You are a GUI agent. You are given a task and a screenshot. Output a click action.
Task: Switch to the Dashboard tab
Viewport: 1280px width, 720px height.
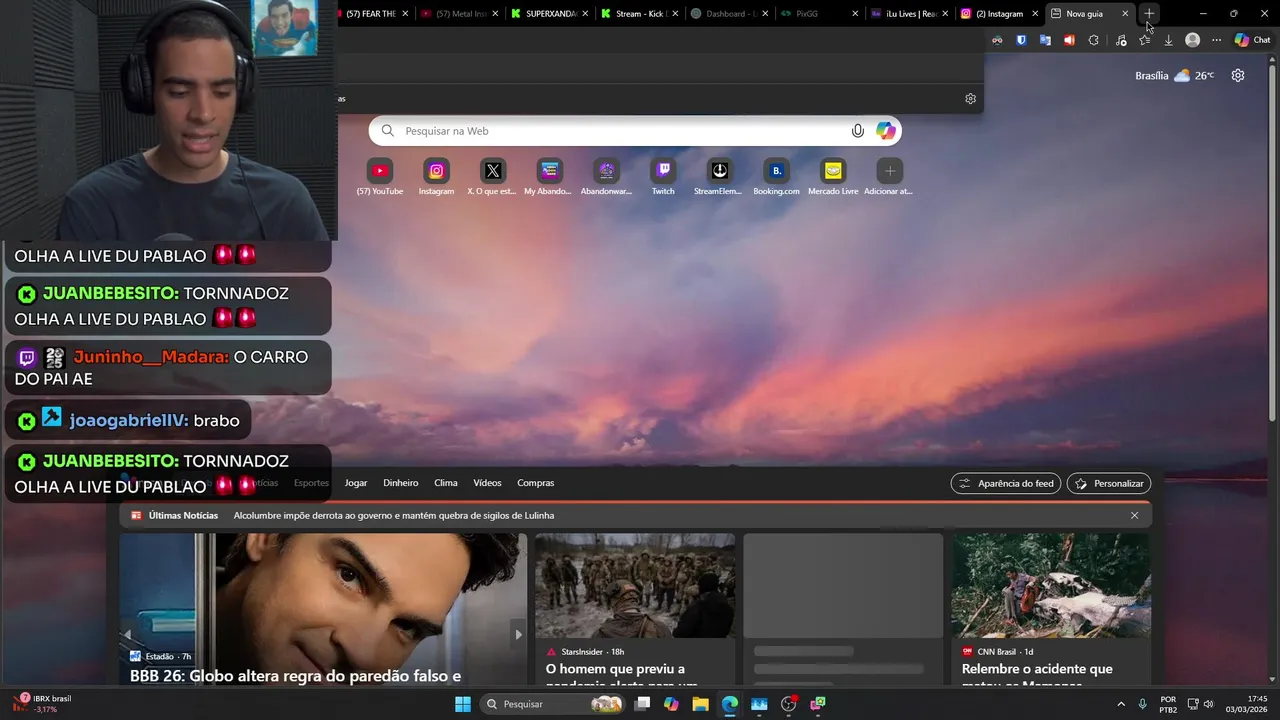[727, 13]
